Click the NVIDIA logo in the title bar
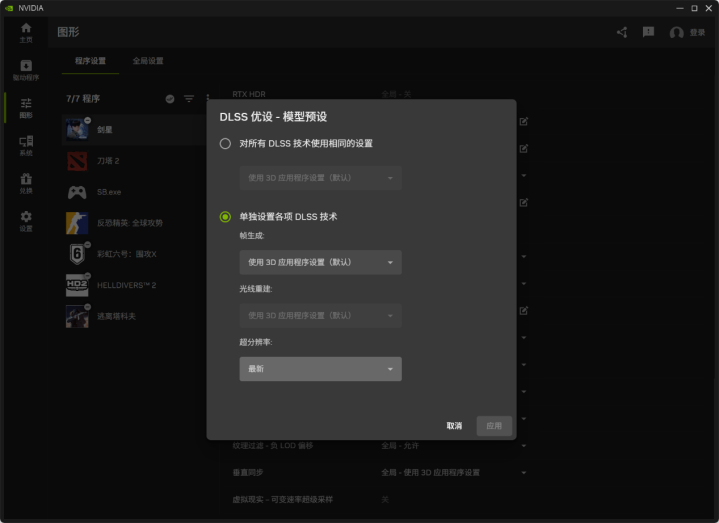The image size is (719, 523). tap(9, 8)
